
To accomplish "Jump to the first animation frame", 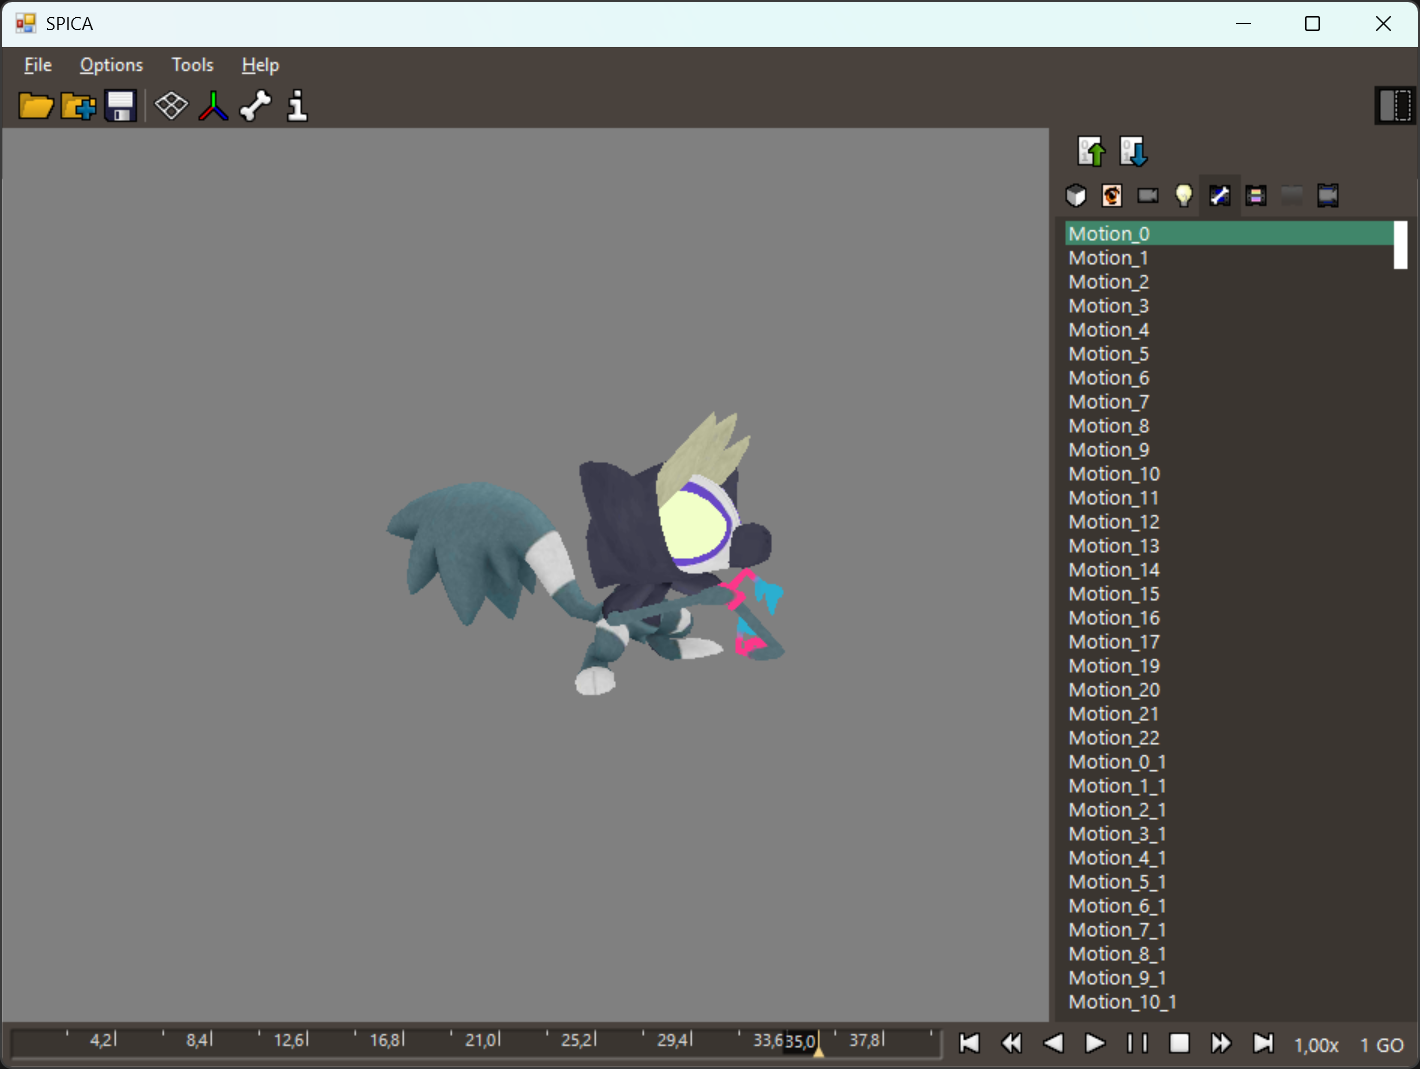I will pos(969,1043).
